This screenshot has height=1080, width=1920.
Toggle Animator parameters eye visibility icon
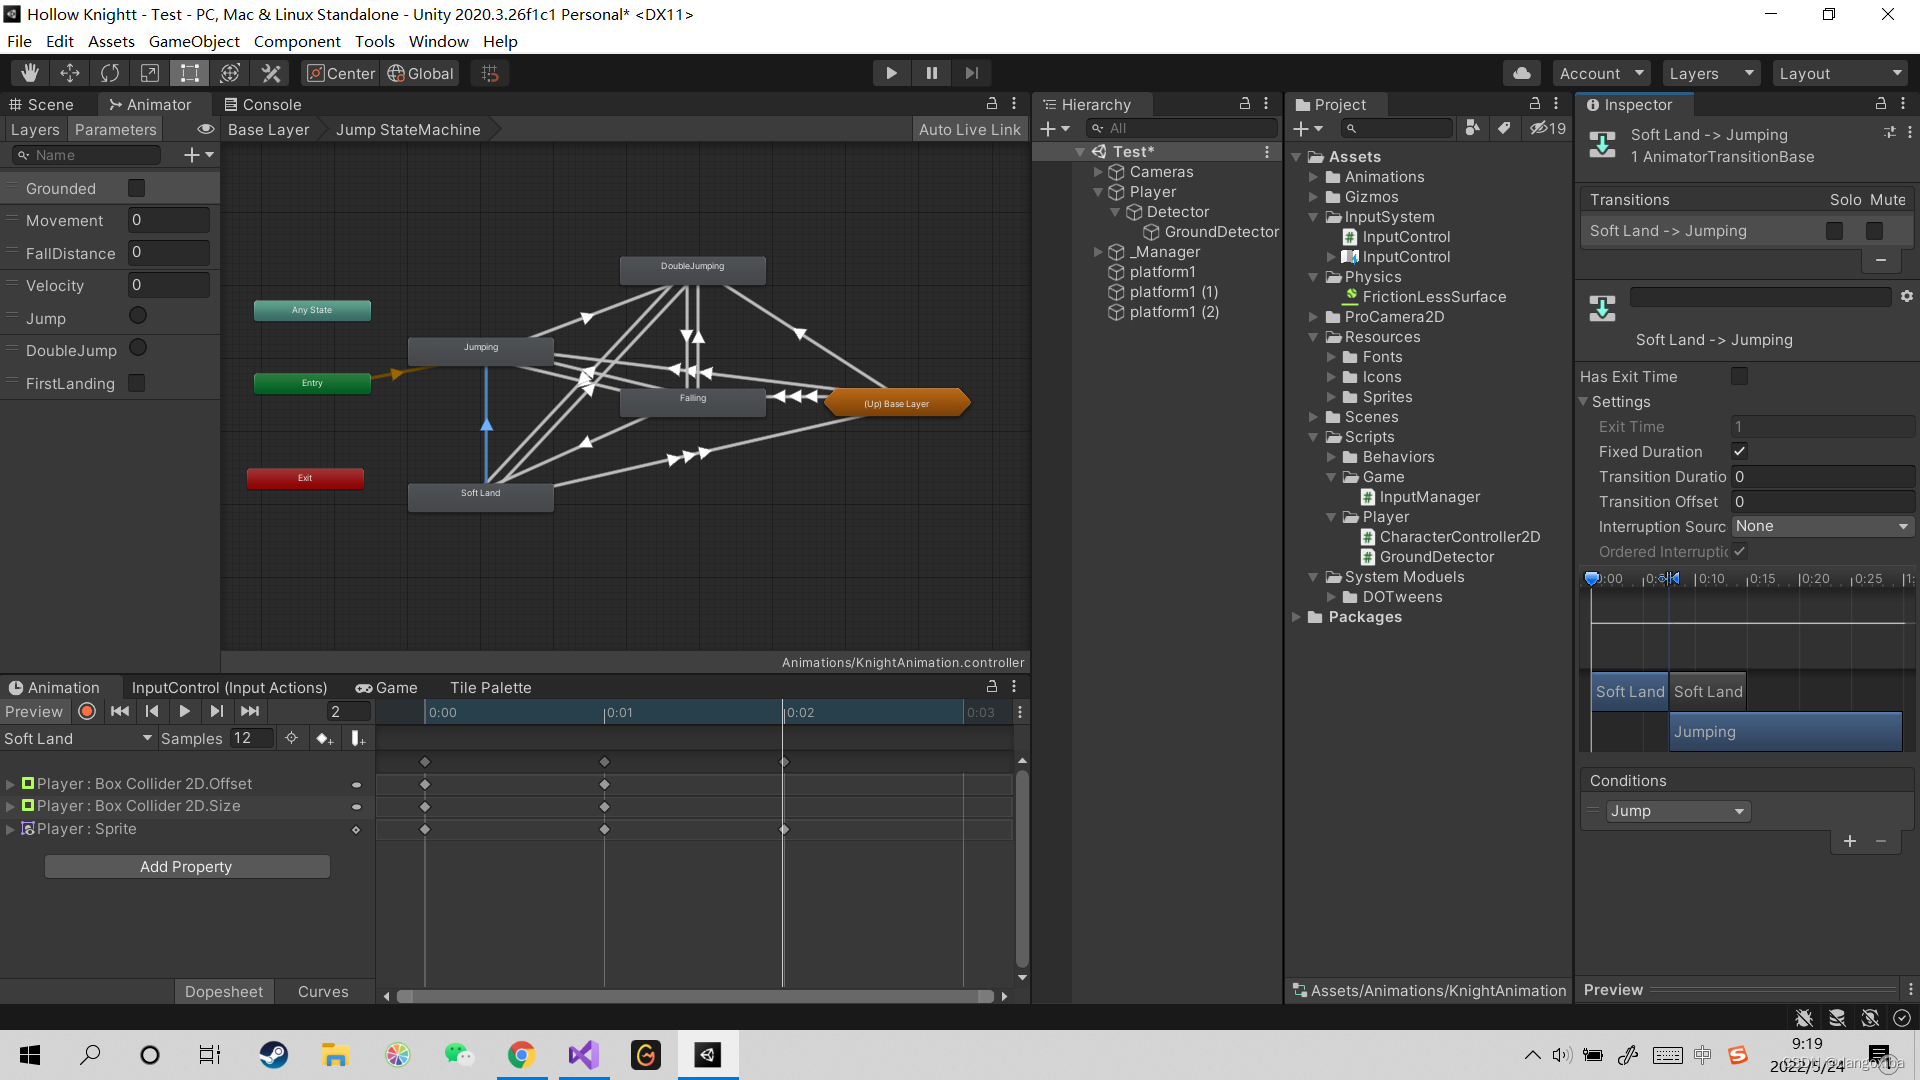[206, 130]
